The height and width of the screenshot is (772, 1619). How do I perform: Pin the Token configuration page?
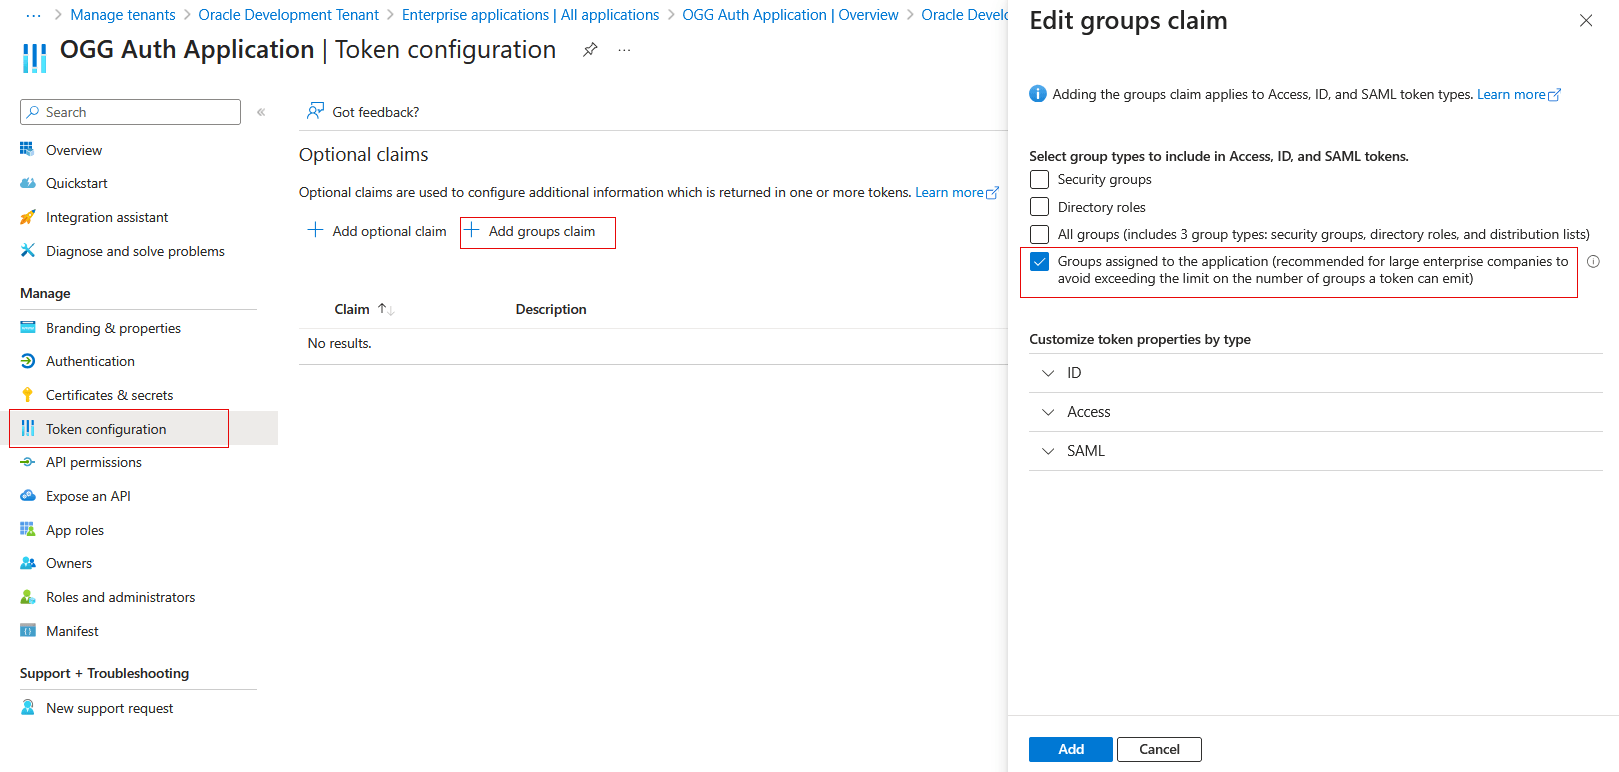(x=590, y=50)
